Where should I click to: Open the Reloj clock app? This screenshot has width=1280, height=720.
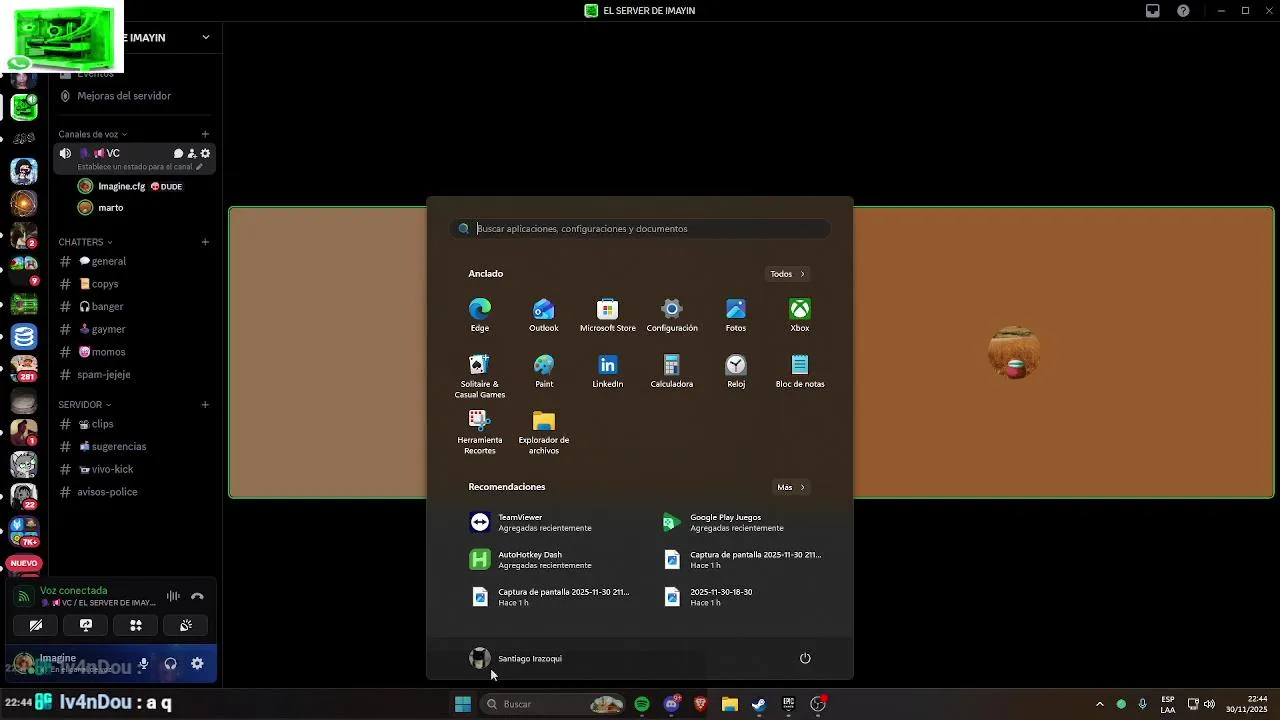[736, 370]
